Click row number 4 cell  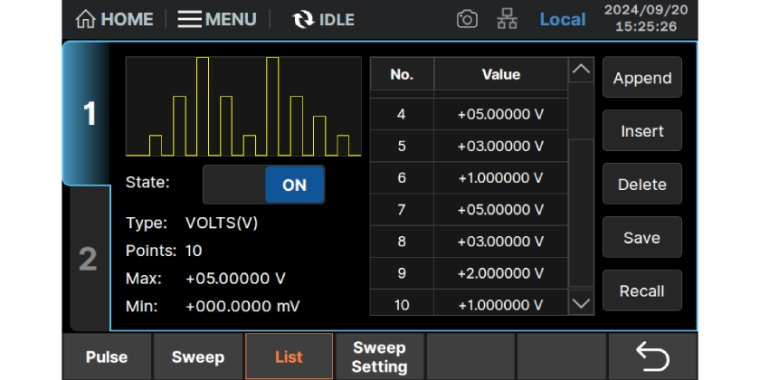coord(401,114)
